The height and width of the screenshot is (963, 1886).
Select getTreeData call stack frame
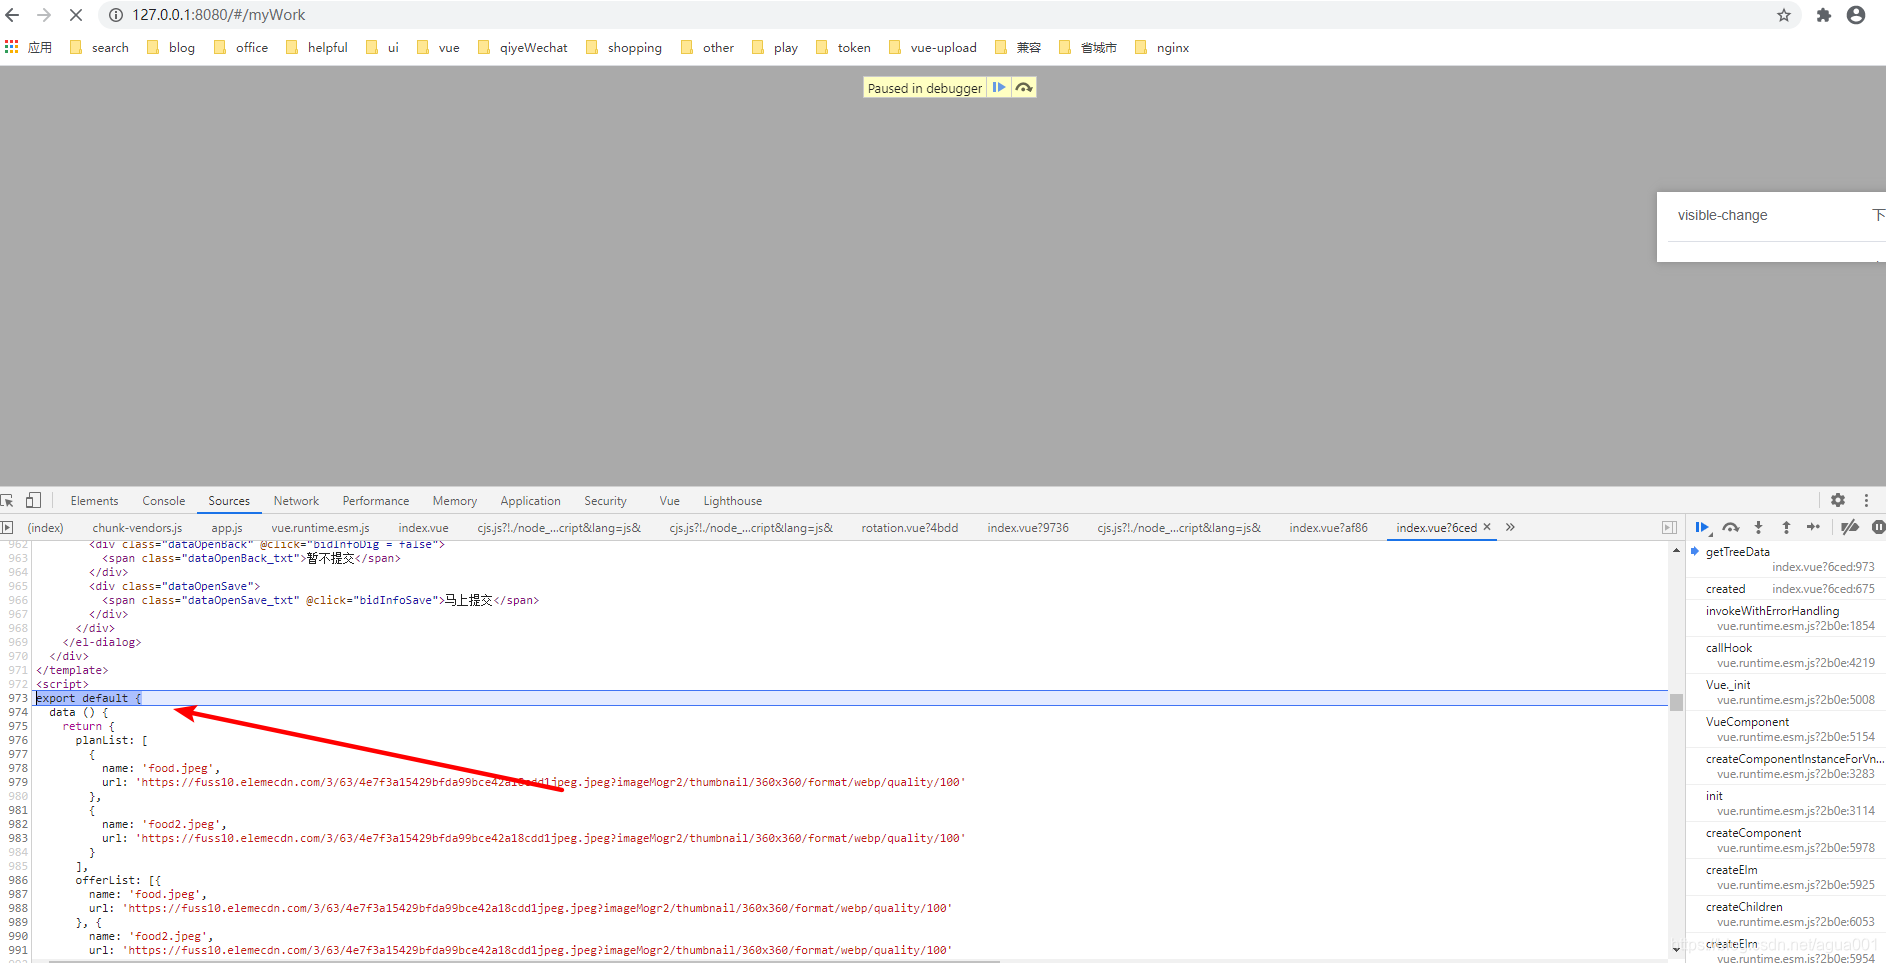1786,559
